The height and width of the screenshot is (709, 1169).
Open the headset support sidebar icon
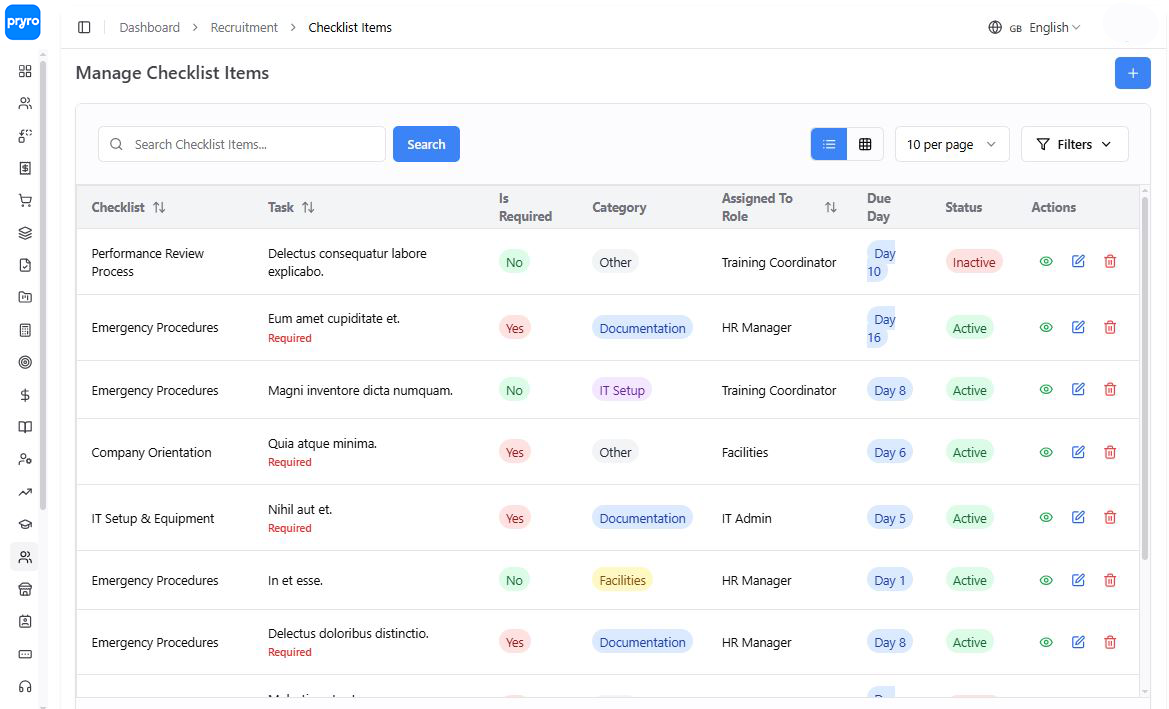[25, 686]
